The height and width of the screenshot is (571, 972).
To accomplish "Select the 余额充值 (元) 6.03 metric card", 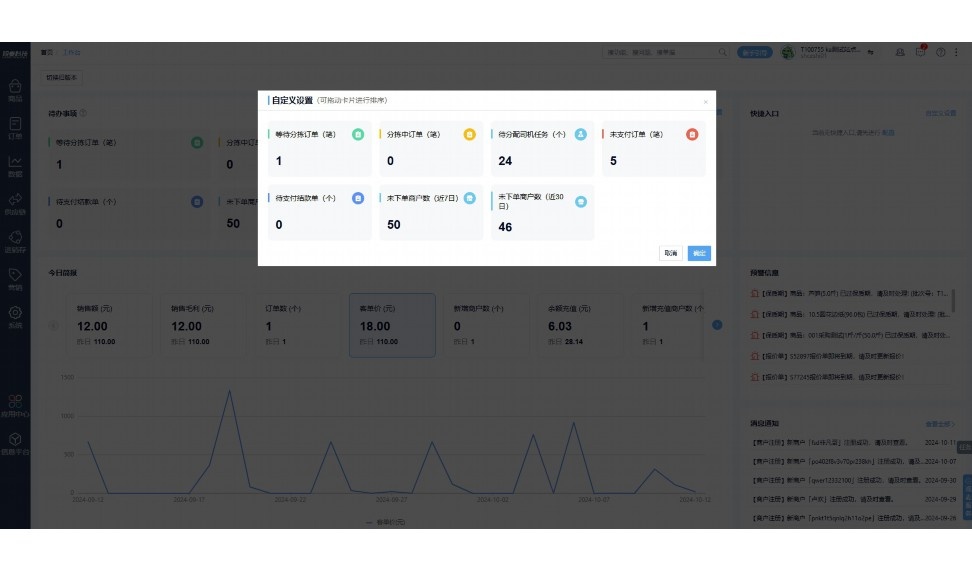I will point(580,325).
